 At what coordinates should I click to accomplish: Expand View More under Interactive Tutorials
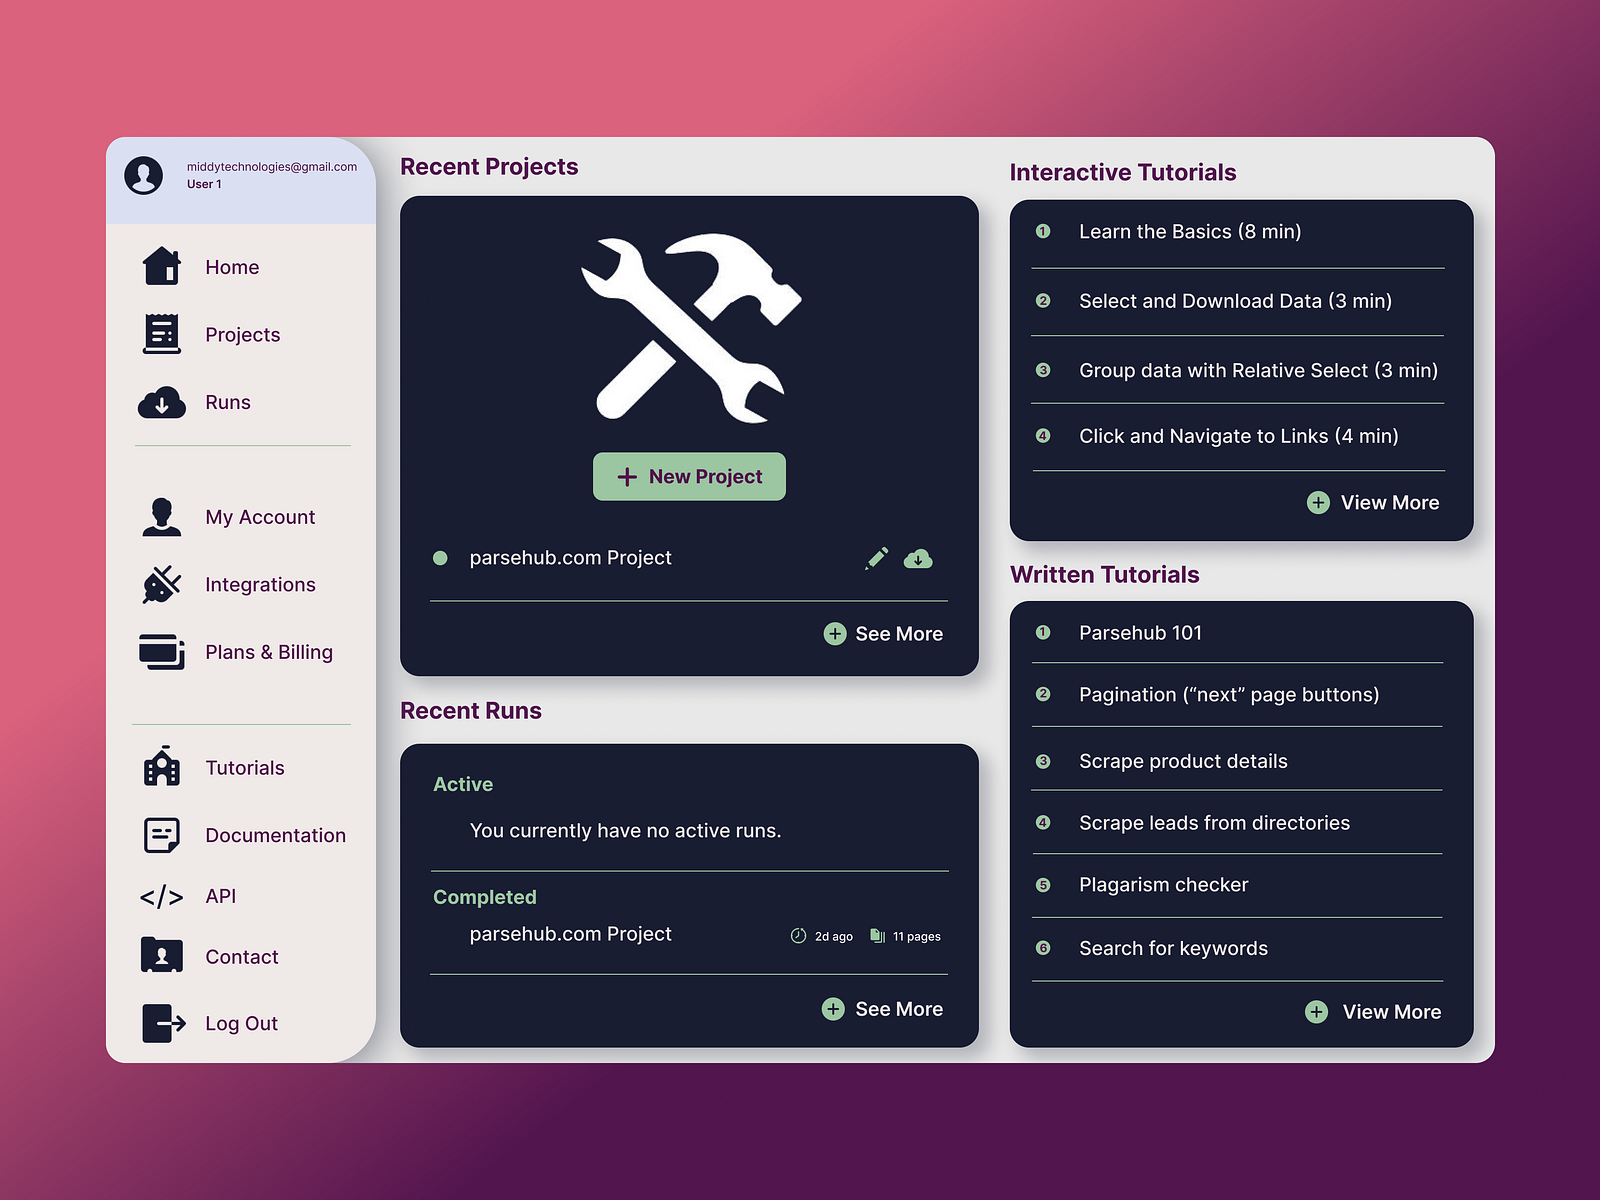point(1373,502)
